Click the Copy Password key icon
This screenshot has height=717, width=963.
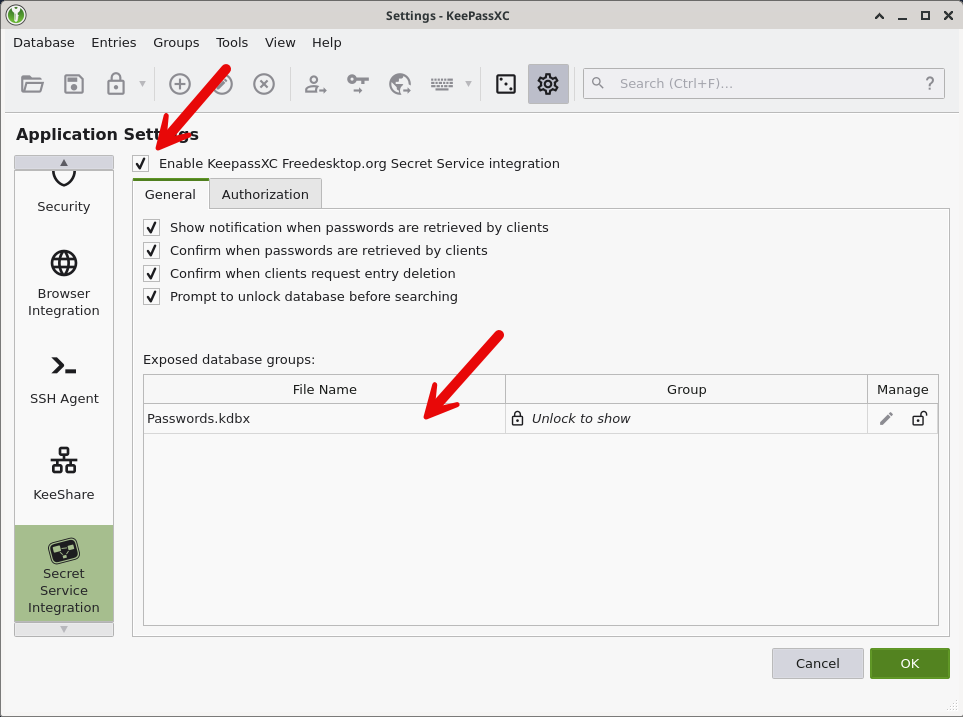click(357, 84)
